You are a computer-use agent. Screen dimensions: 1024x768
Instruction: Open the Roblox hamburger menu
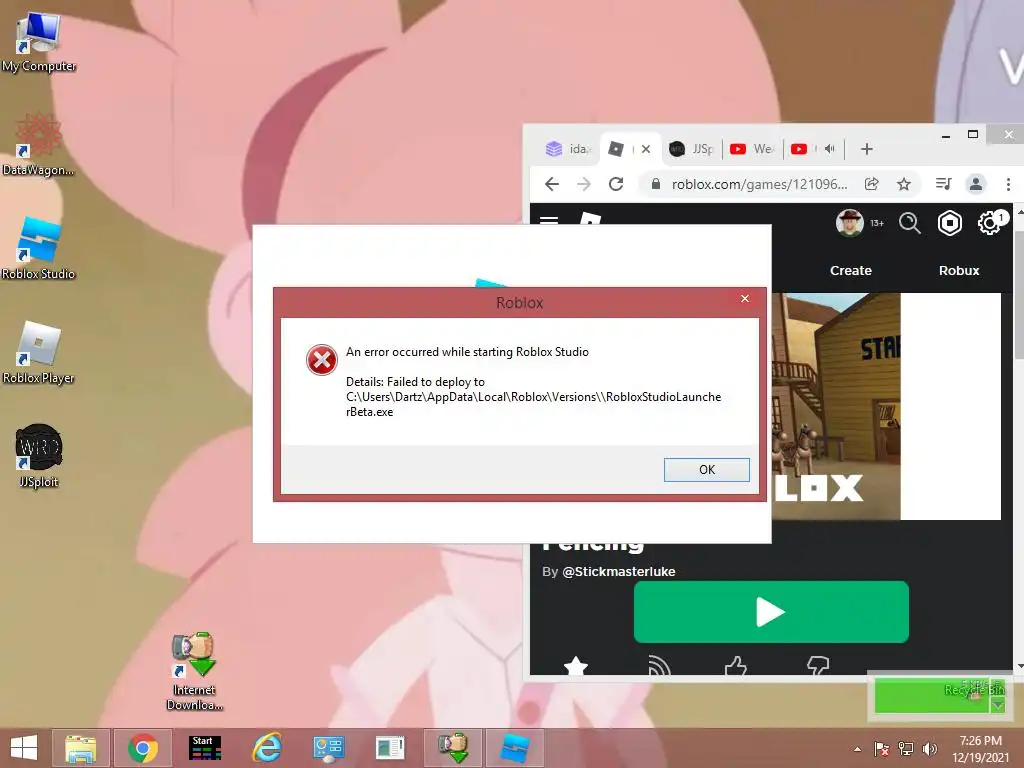tap(549, 220)
